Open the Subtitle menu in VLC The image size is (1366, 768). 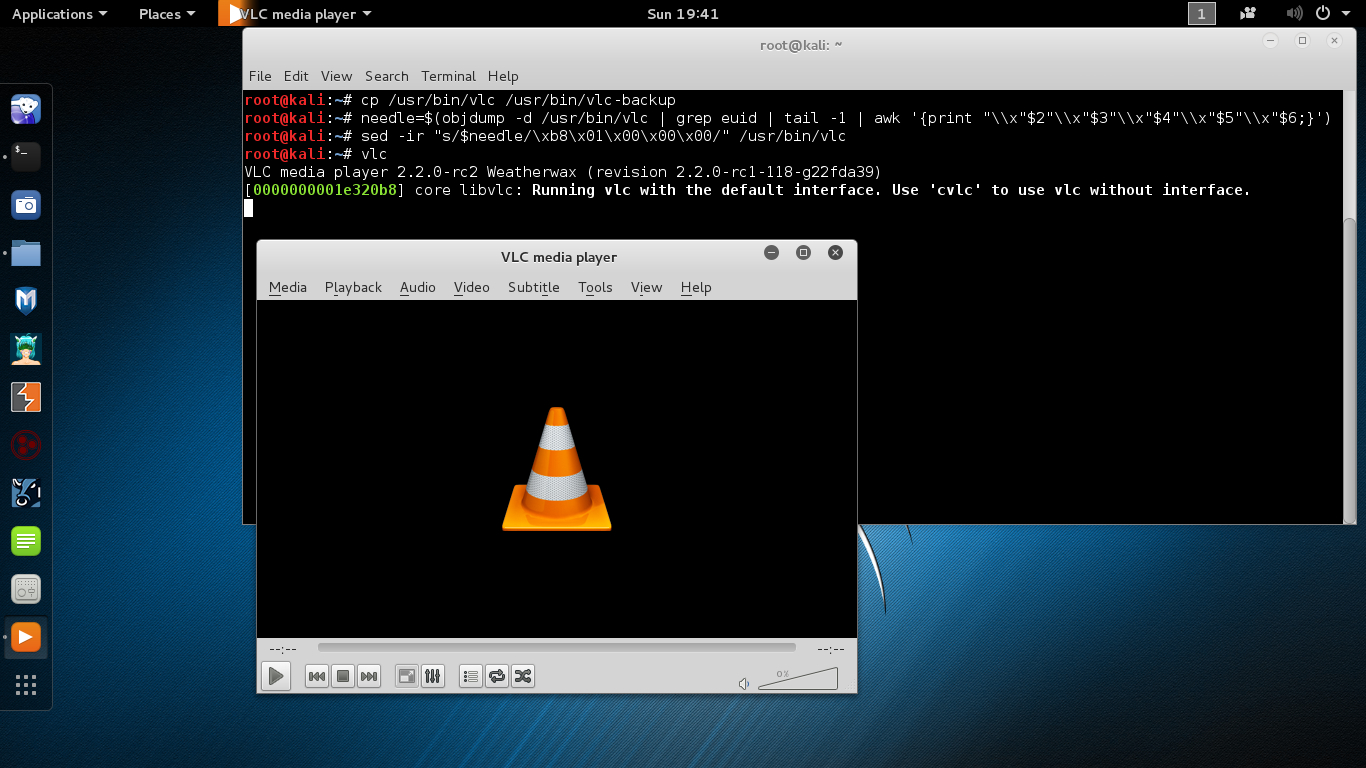534,287
